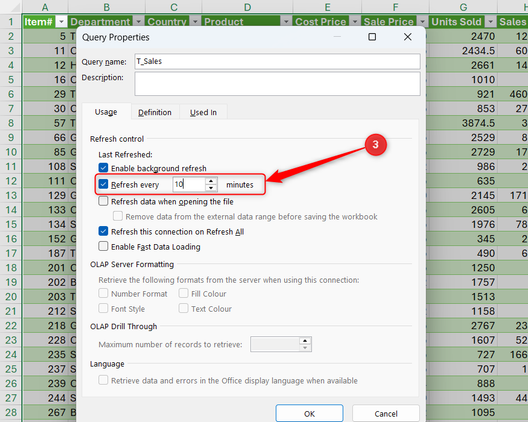
Task: Increase maximum records to retrieve spinner
Action: point(305,340)
